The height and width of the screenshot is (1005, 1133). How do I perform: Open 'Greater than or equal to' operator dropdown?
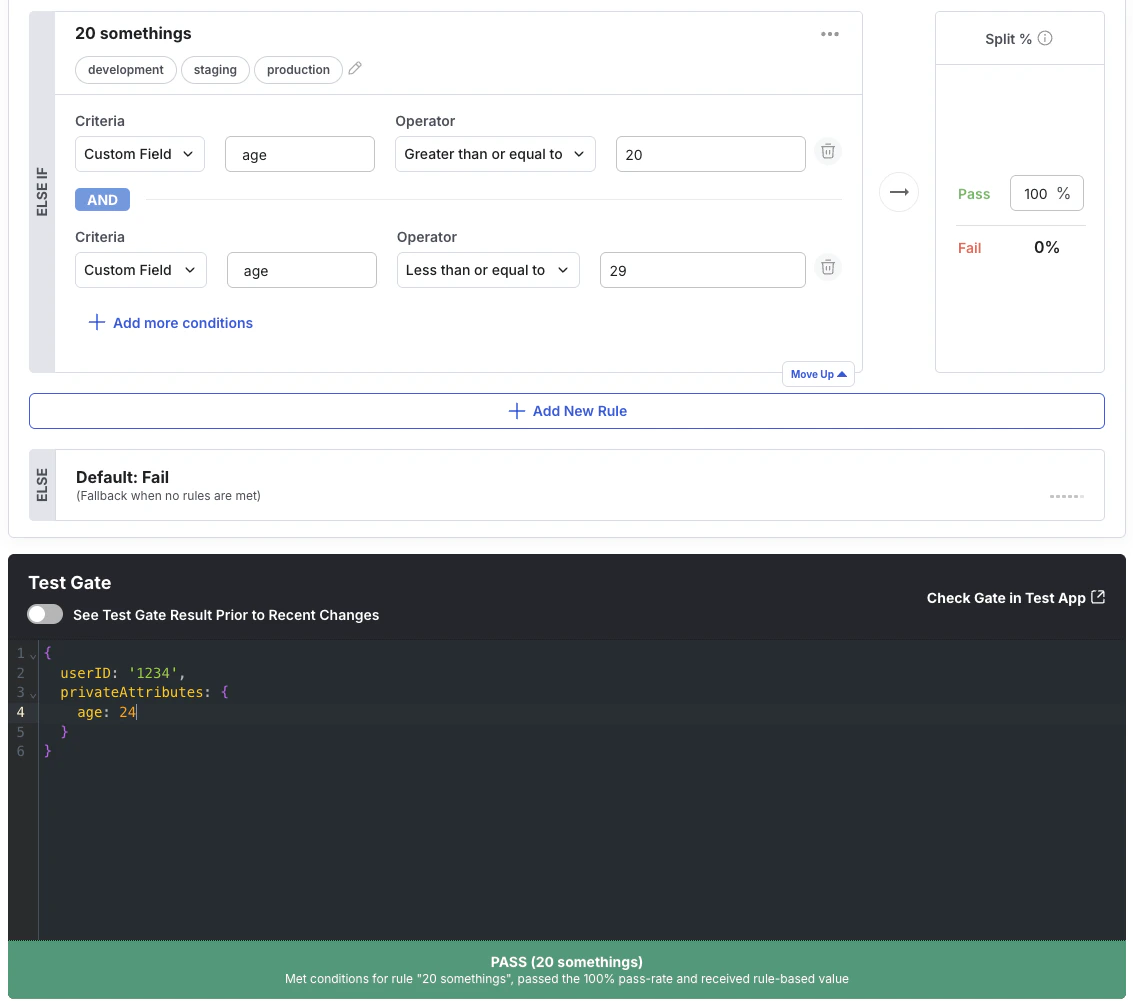[495, 154]
